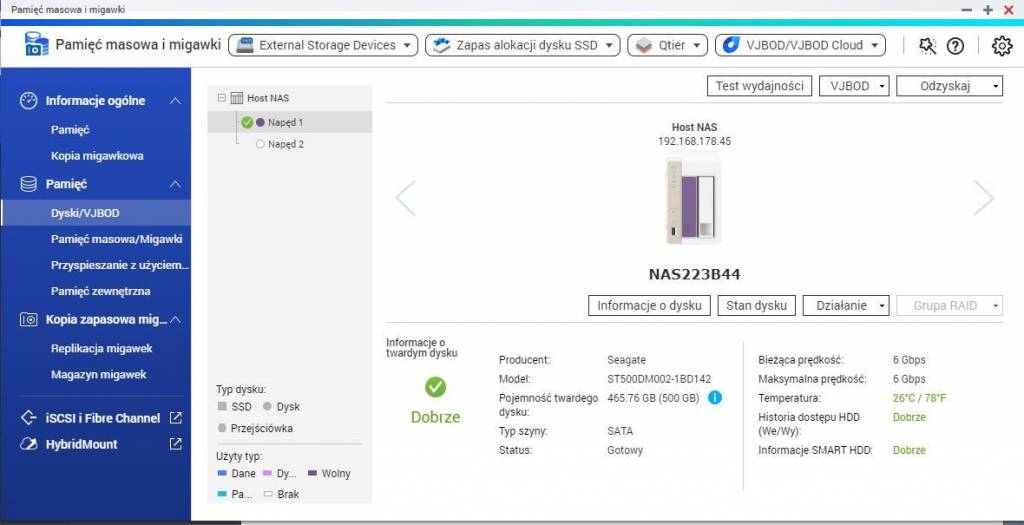Click the Host NAS enclosure icon in tree
Image resolution: width=1024 pixels, height=525 pixels.
(236, 98)
